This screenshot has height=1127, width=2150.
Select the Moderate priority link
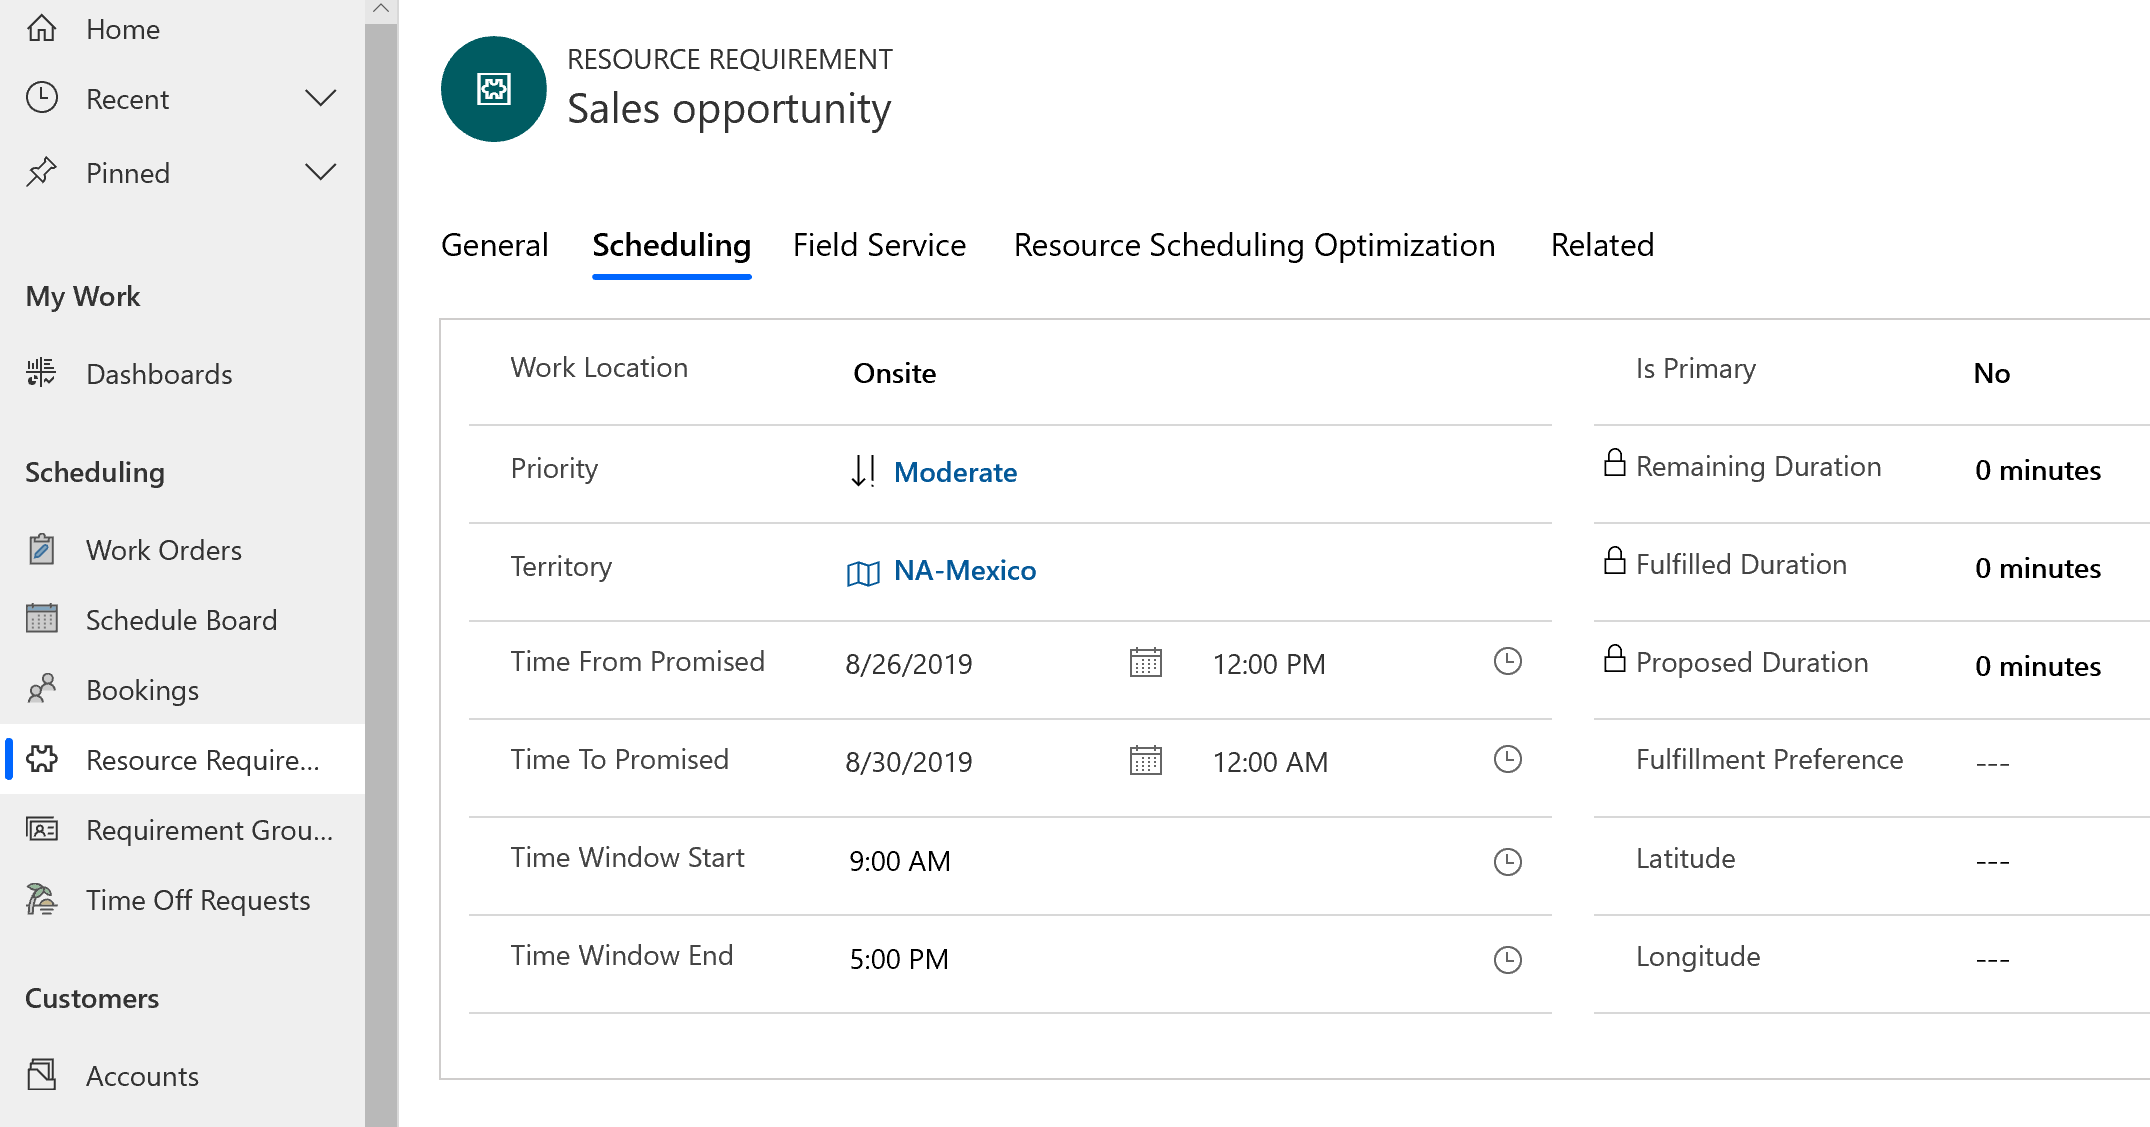956,472
